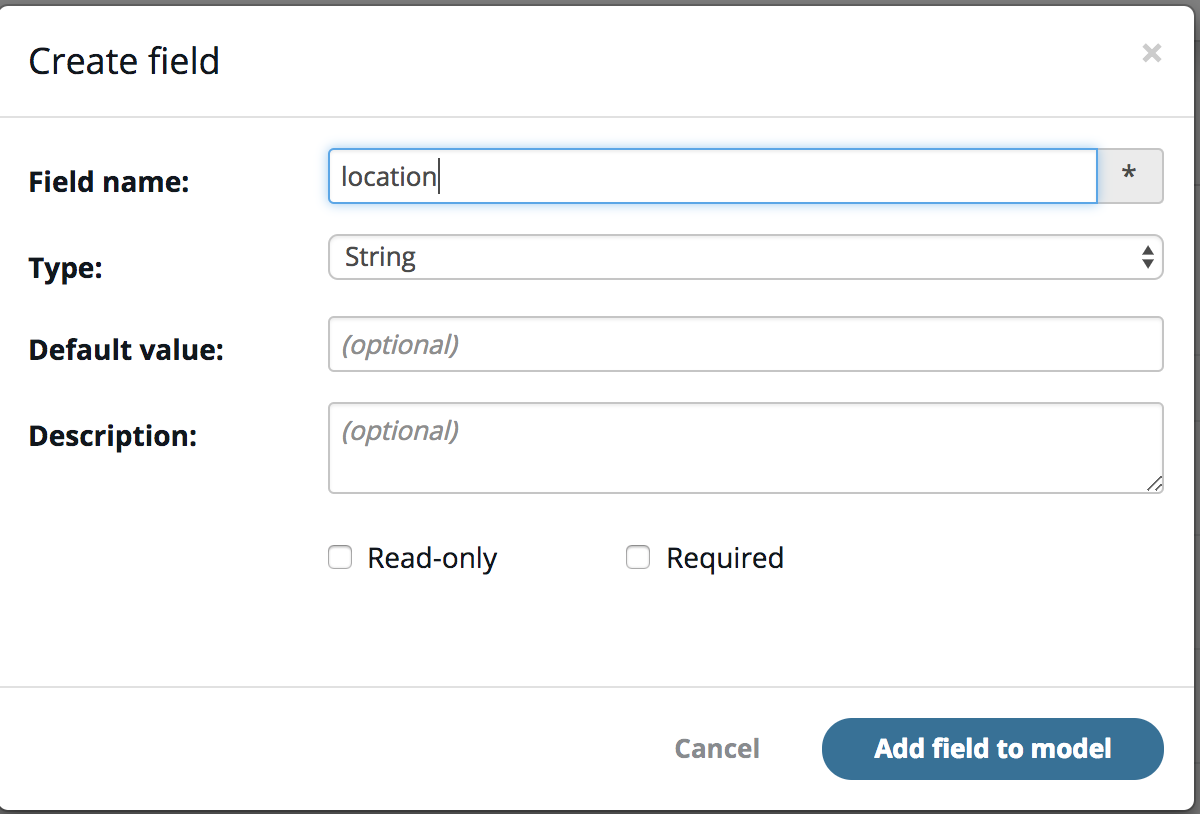Tick the Required checkbox
The height and width of the screenshot is (814, 1200).
point(638,558)
